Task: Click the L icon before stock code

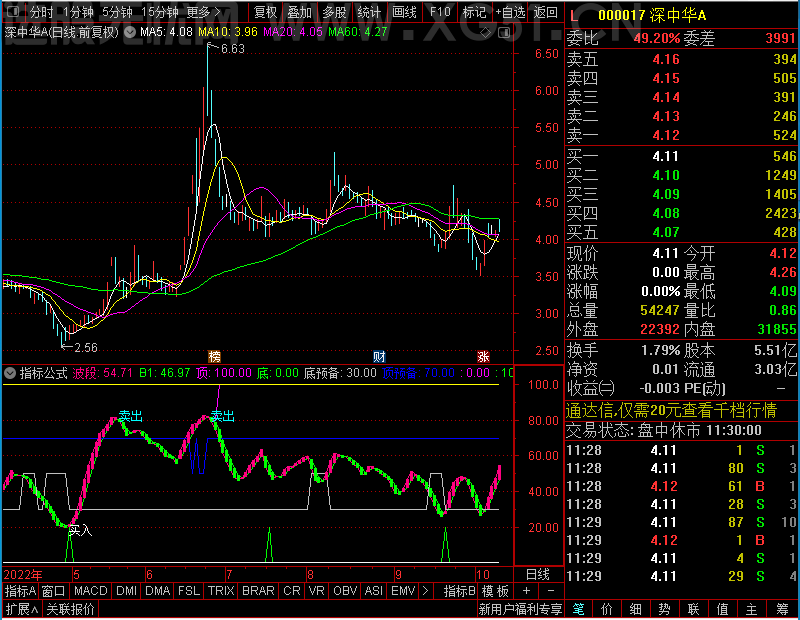Action: [x=574, y=16]
